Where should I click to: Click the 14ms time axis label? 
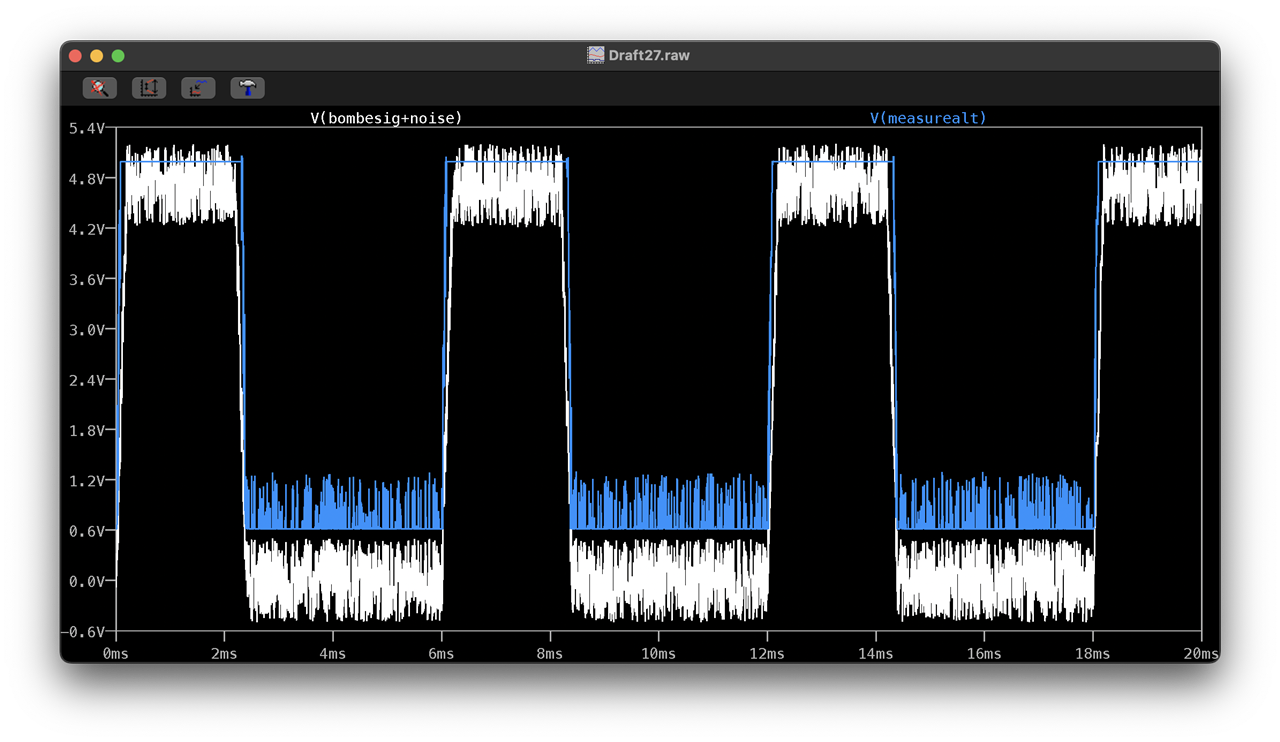pos(875,654)
